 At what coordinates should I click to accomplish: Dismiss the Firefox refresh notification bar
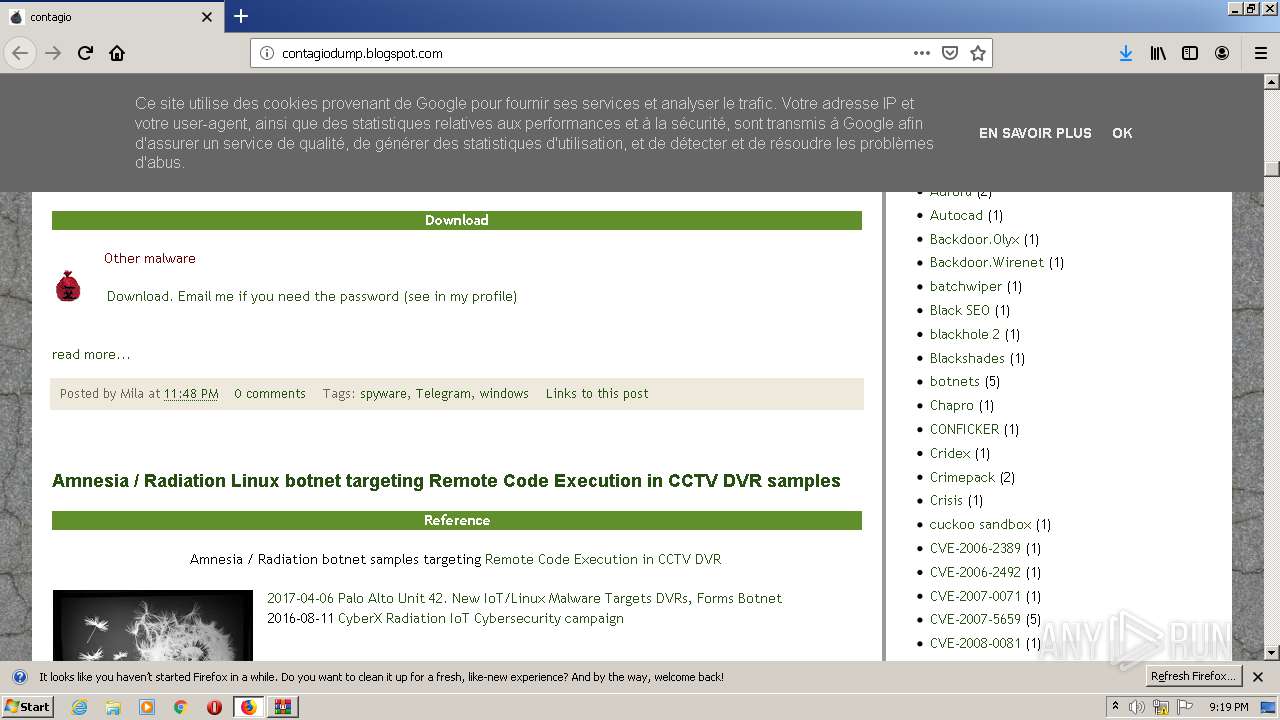1258,677
